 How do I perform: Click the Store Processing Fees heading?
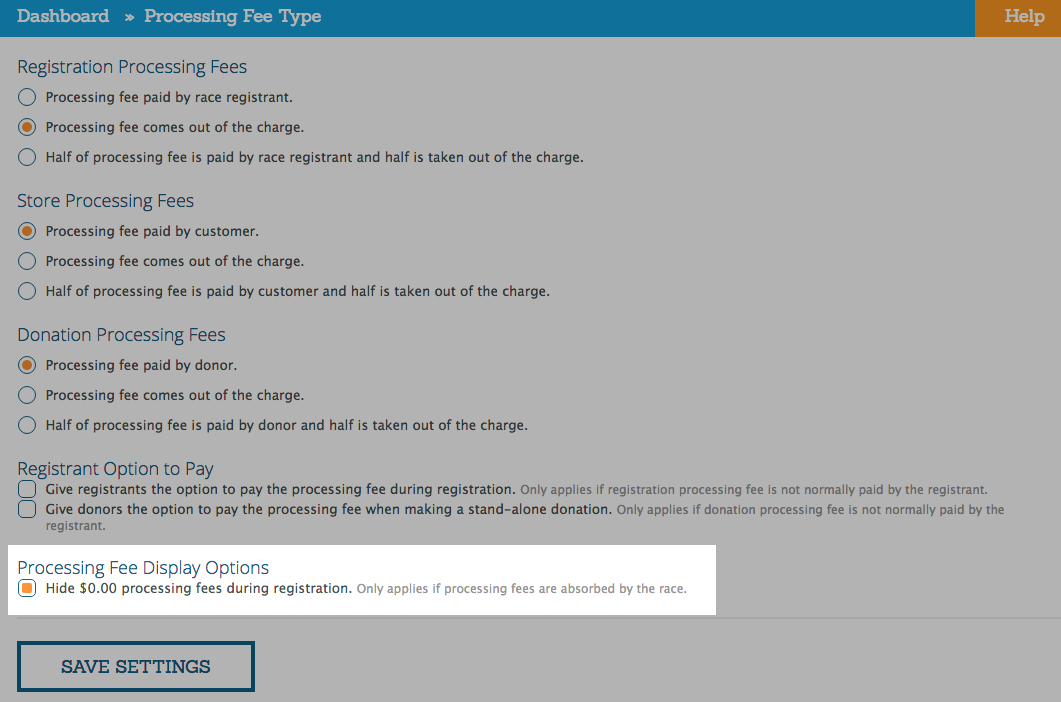105,201
